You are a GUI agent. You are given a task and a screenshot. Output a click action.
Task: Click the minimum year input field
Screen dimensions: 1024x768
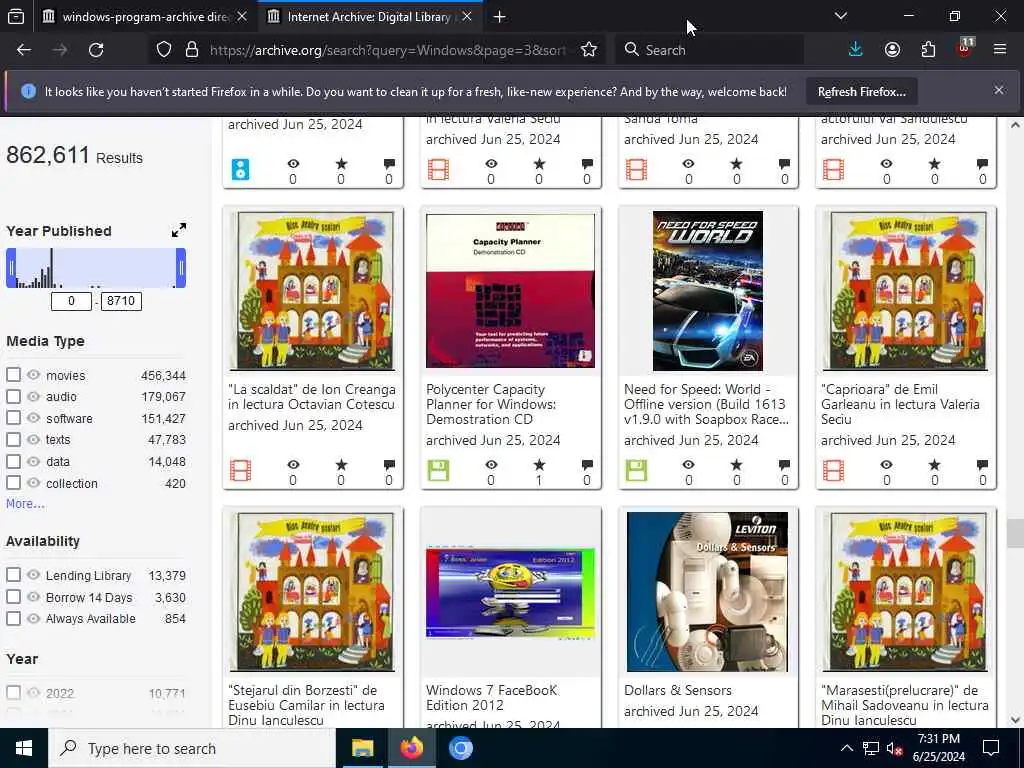[x=71, y=301]
